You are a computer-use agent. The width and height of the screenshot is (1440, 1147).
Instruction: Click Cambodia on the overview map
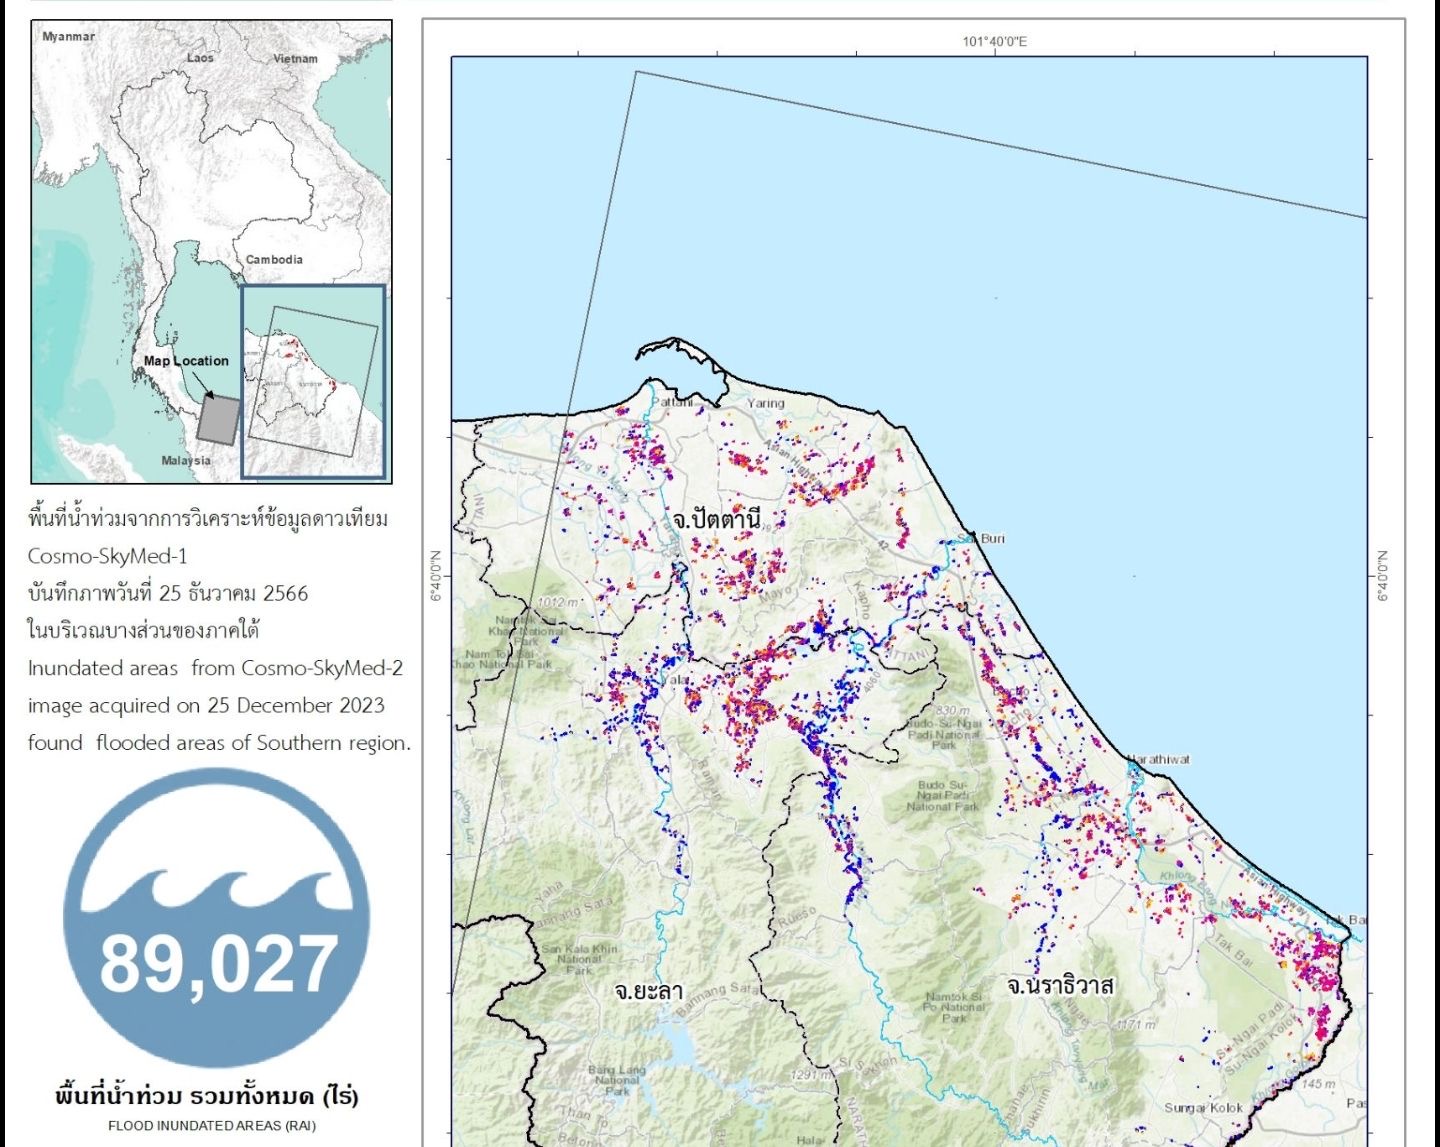(274, 259)
